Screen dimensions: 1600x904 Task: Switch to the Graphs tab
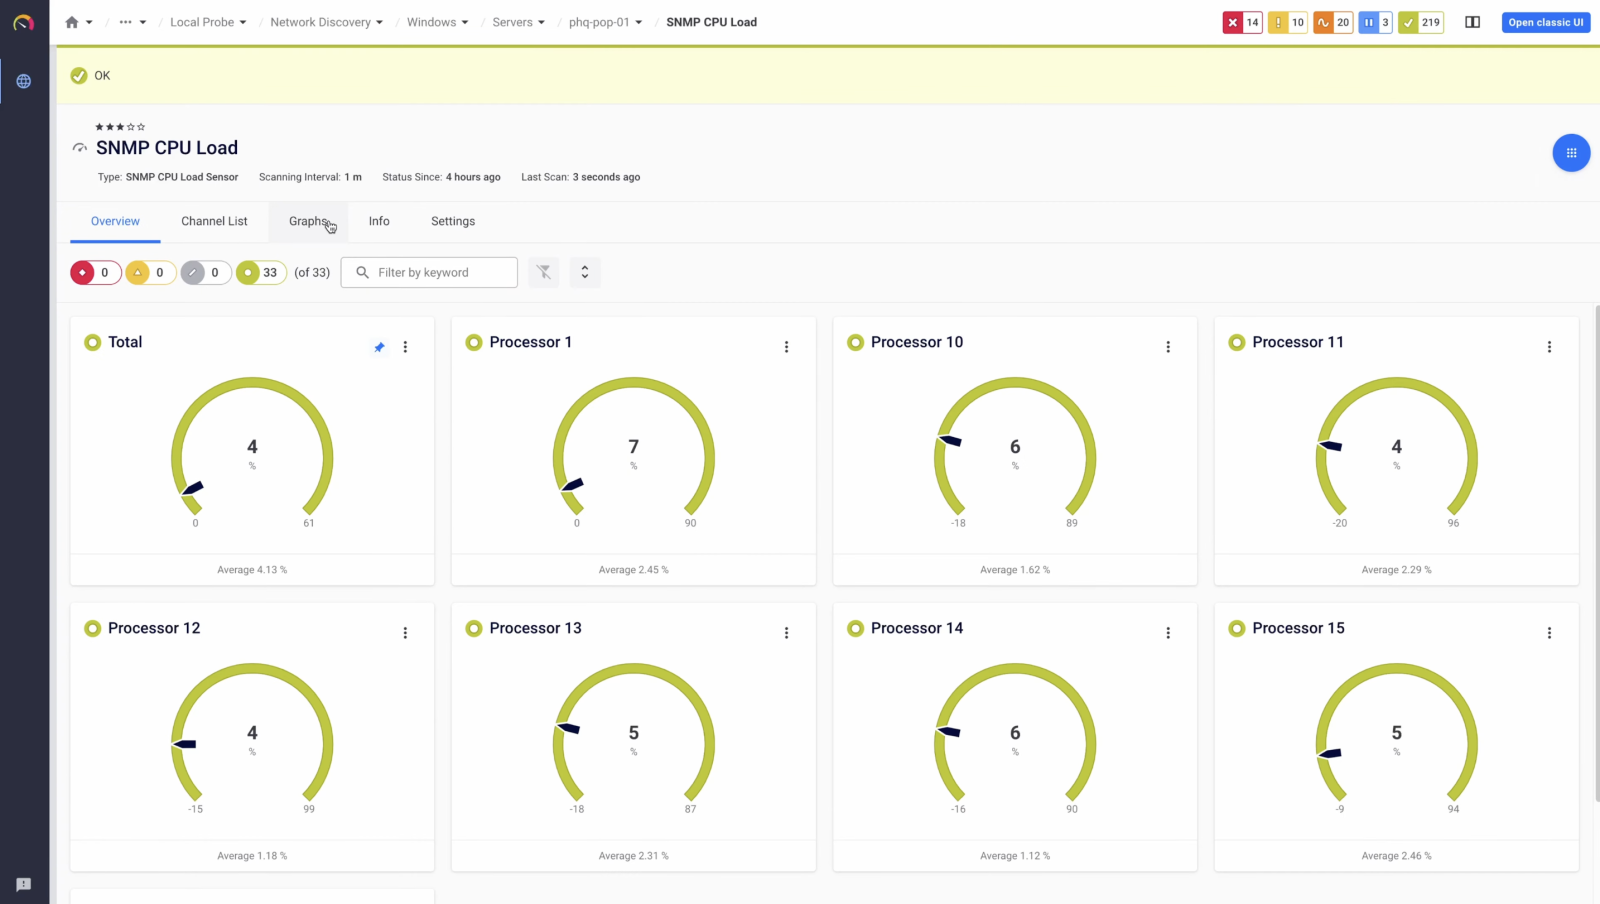tap(308, 221)
